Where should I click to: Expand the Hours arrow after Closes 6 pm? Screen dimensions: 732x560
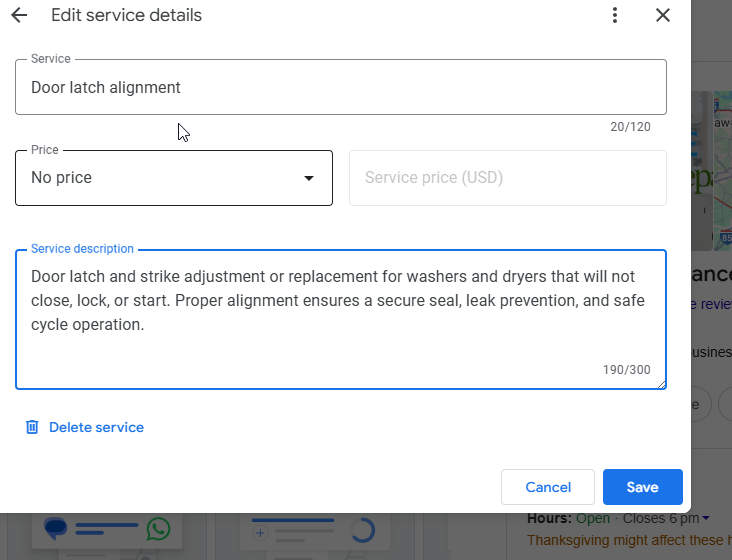(x=706, y=518)
